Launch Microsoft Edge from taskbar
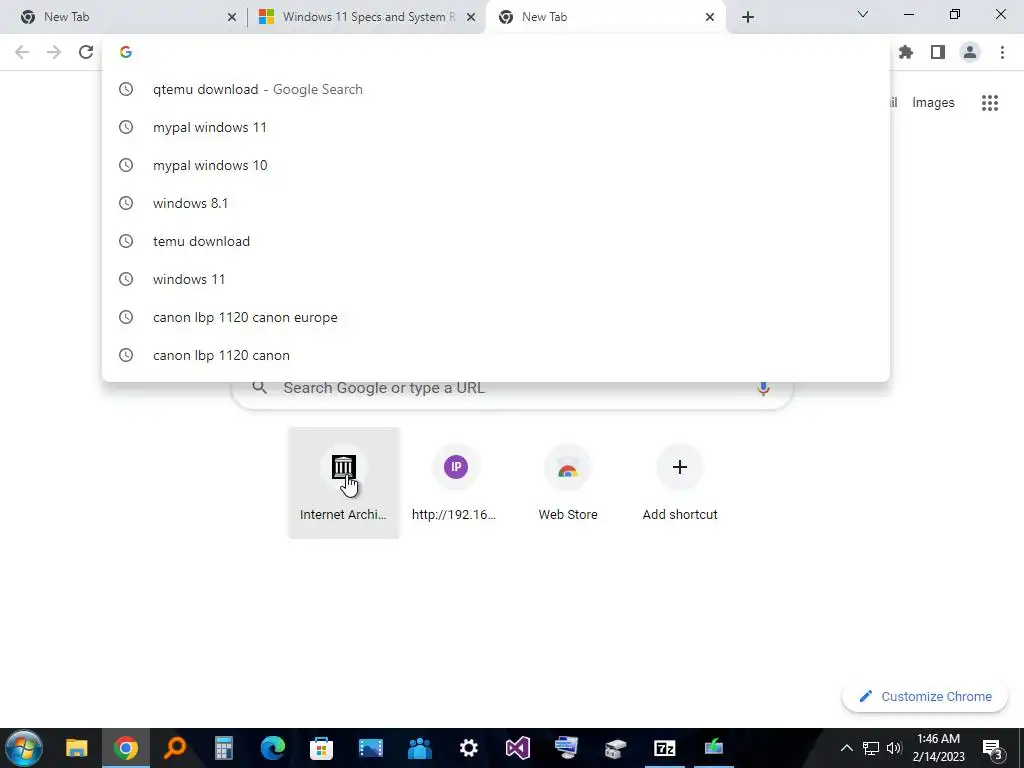 (272, 748)
